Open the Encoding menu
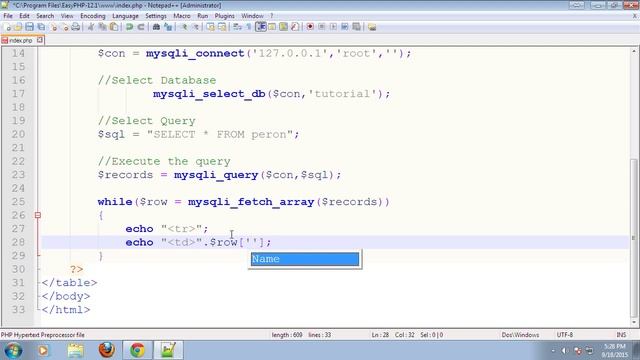The image size is (640, 360). click(93, 16)
